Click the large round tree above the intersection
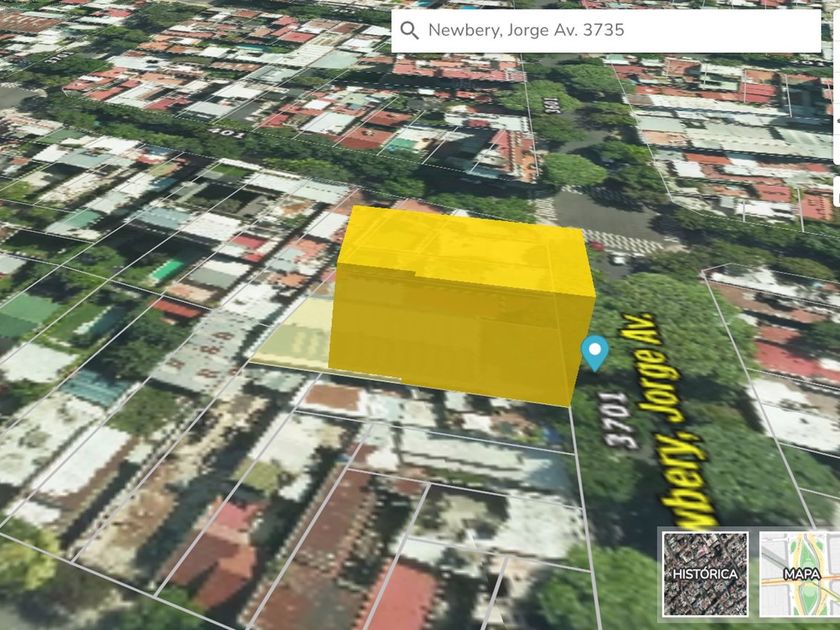The height and width of the screenshot is (630, 840). pyautogui.click(x=573, y=170)
